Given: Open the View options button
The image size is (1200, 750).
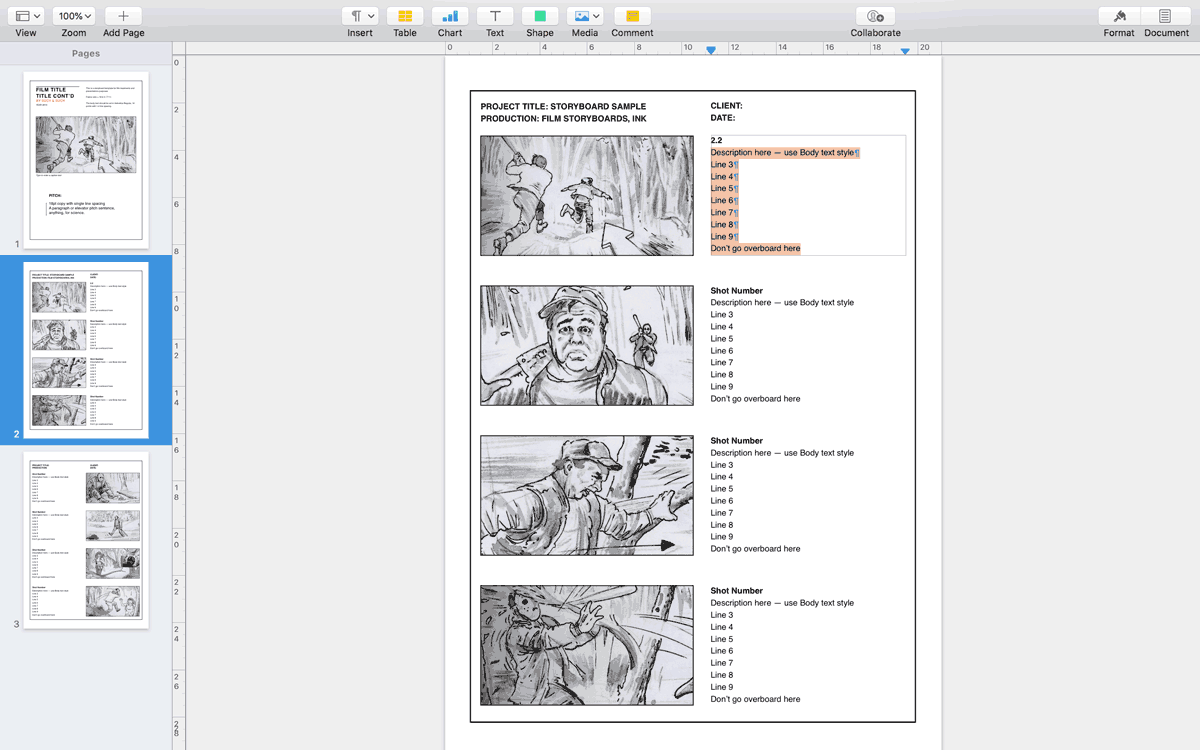Looking at the screenshot, I should pyautogui.click(x=27, y=16).
